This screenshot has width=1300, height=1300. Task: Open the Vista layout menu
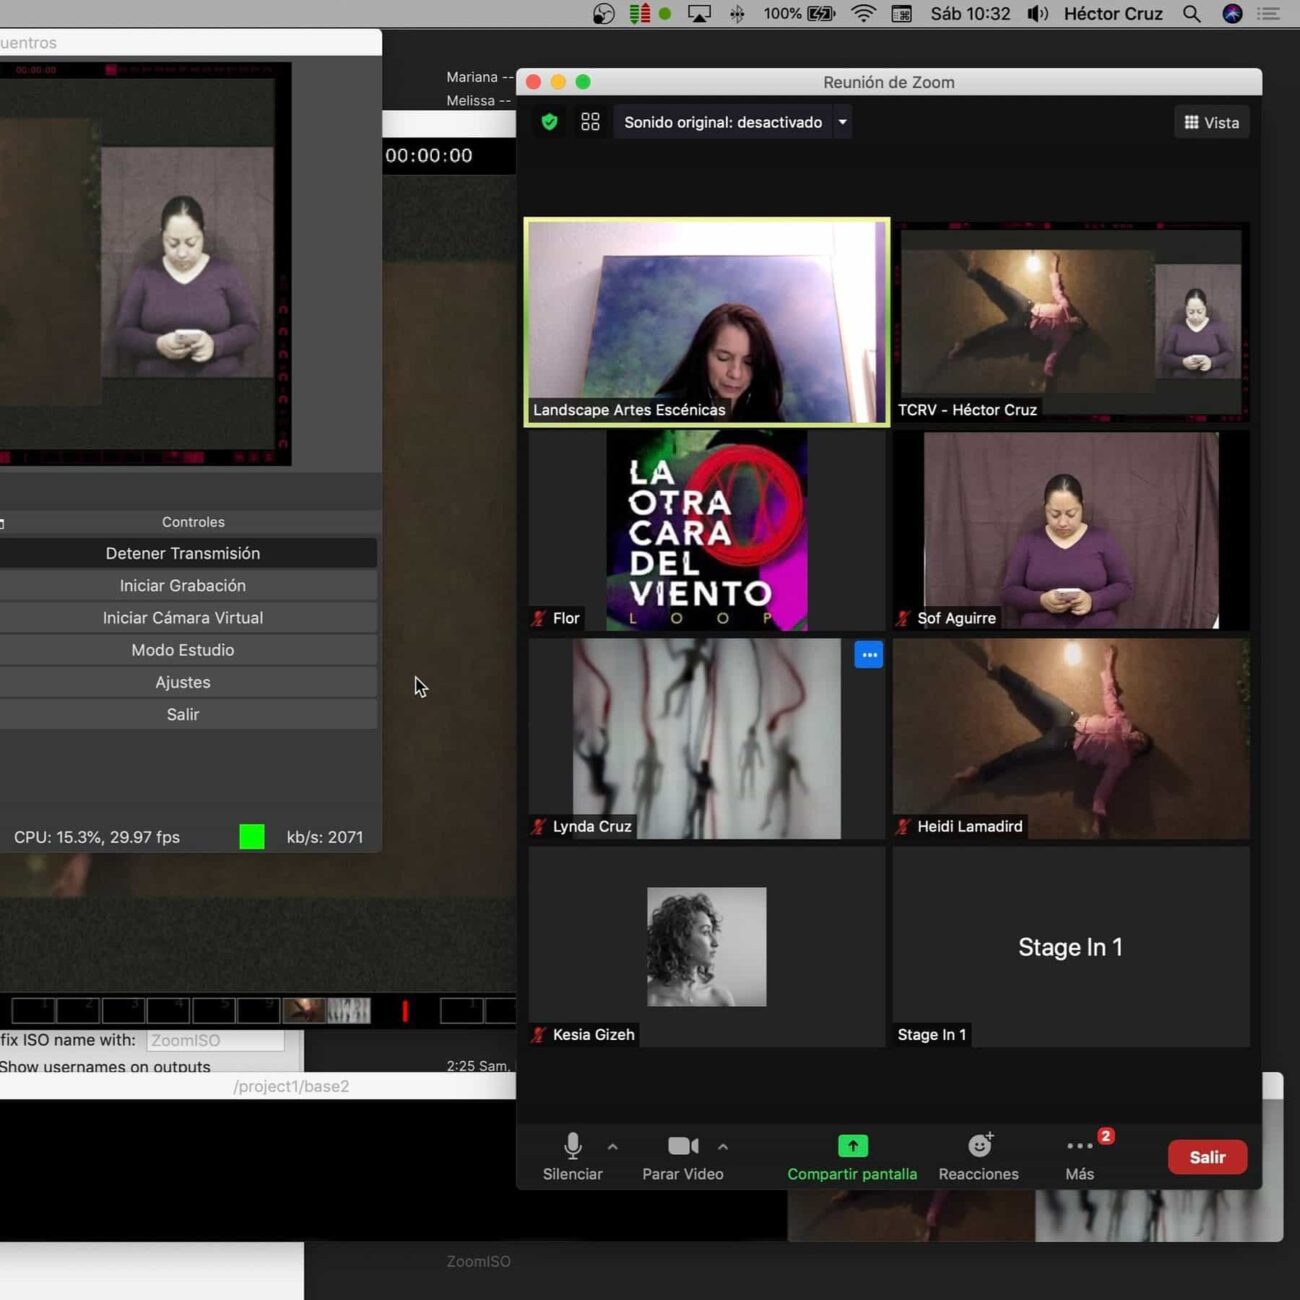coord(1211,122)
